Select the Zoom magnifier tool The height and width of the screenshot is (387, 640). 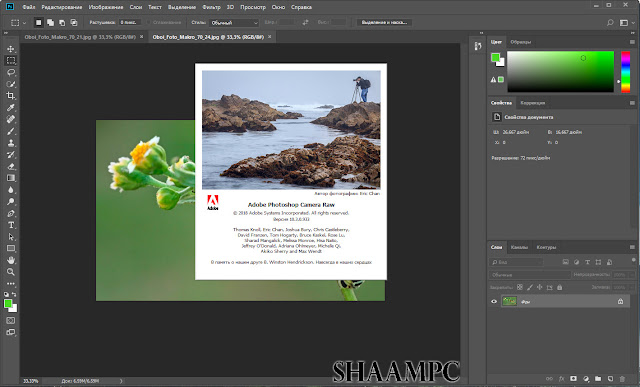click(11, 272)
